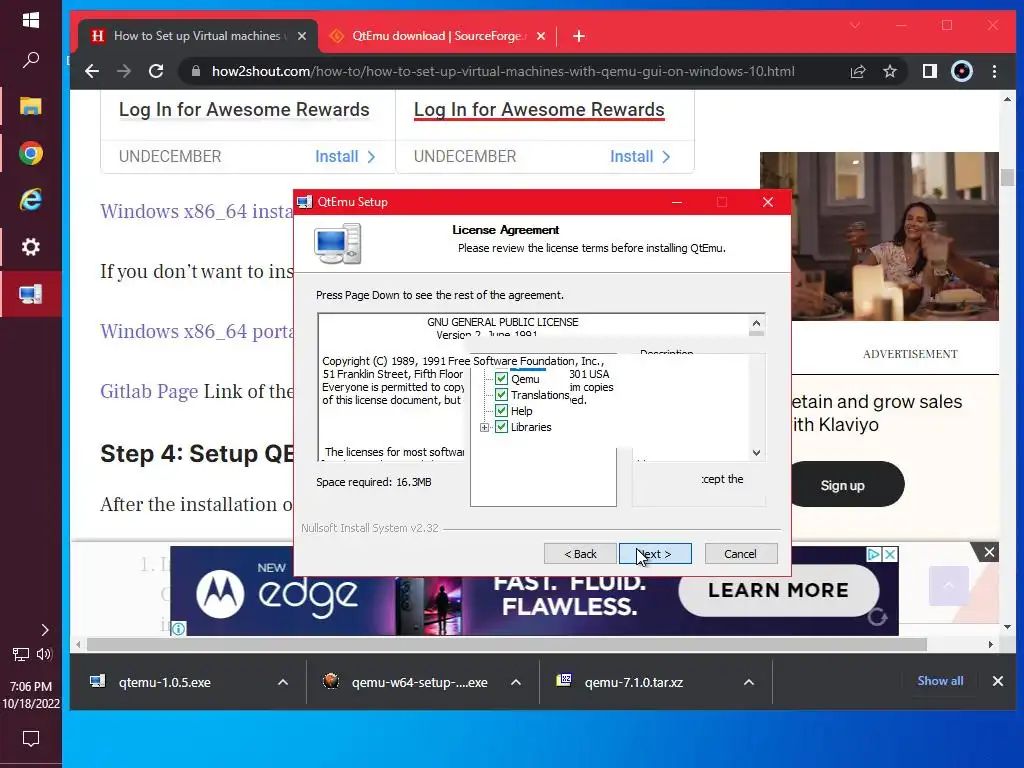Image resolution: width=1024 pixels, height=768 pixels.
Task: Go forward in Chrome
Action: tap(124, 71)
